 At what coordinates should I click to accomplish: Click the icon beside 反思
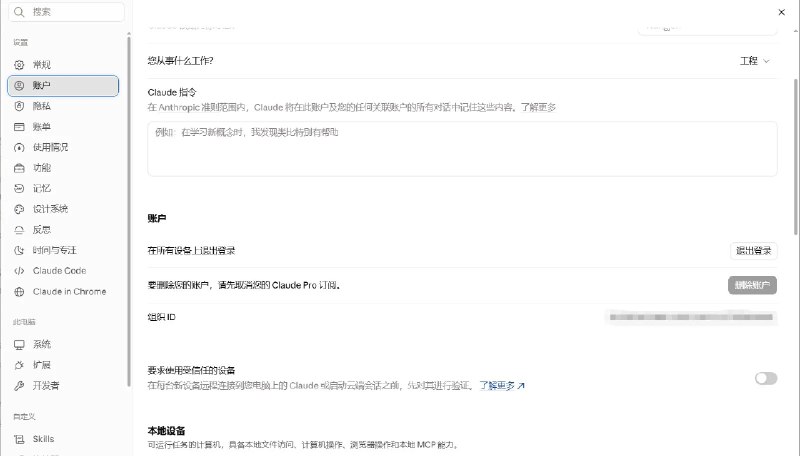point(19,230)
